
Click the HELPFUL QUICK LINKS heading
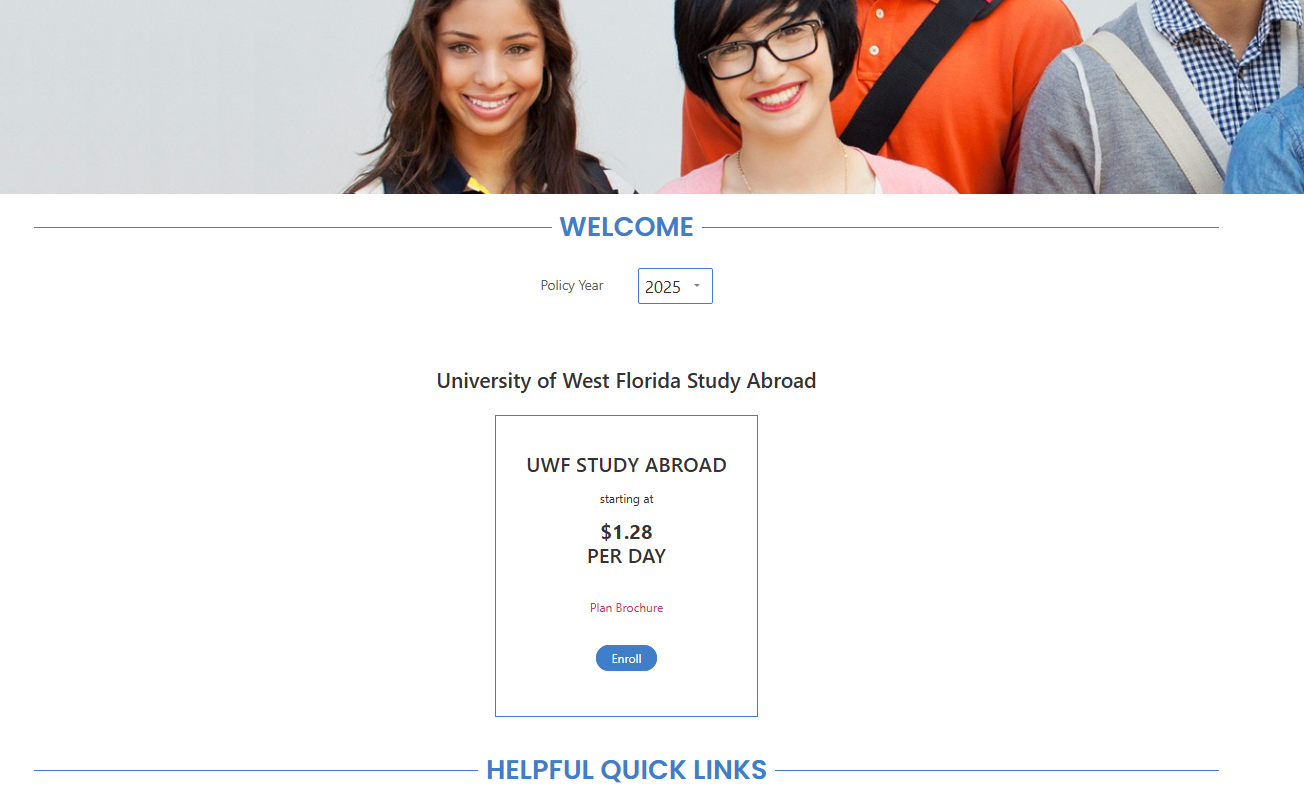pyautogui.click(x=626, y=770)
